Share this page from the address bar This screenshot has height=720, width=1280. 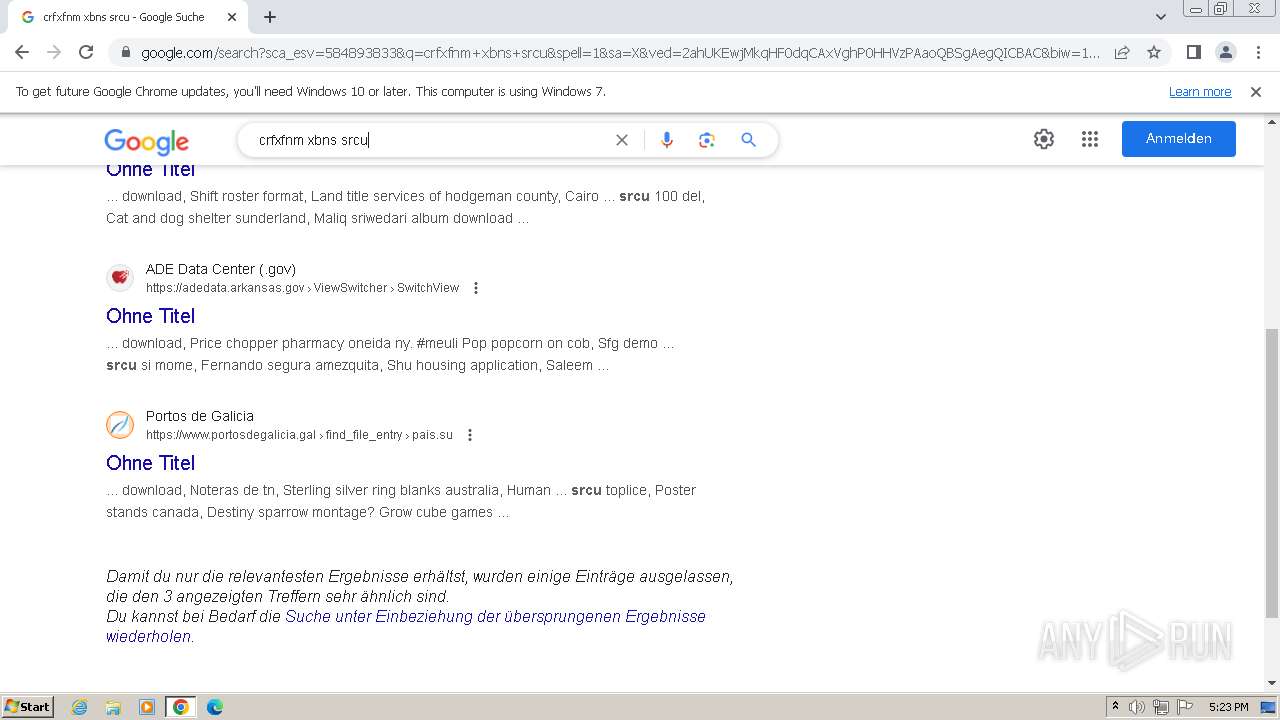click(x=1122, y=52)
